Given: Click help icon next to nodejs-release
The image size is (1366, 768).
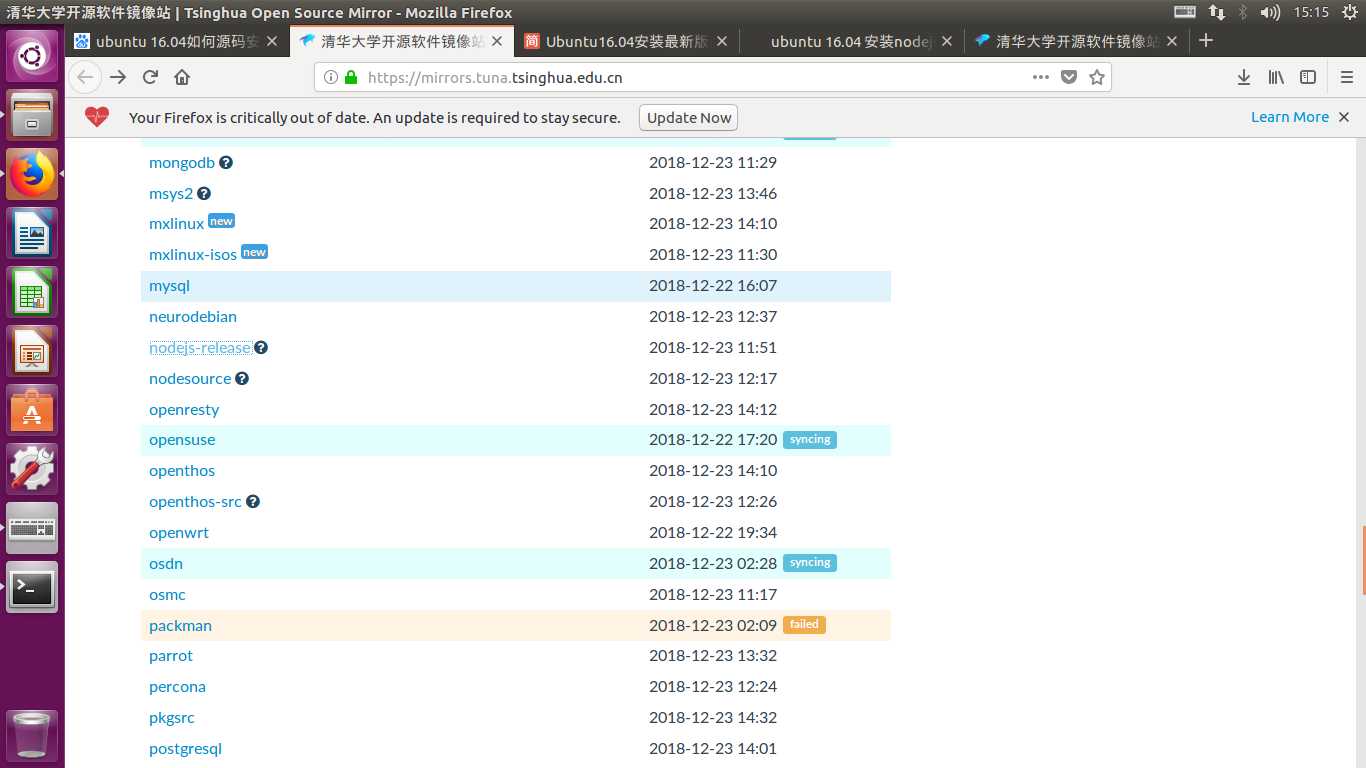Looking at the screenshot, I should tap(261, 347).
